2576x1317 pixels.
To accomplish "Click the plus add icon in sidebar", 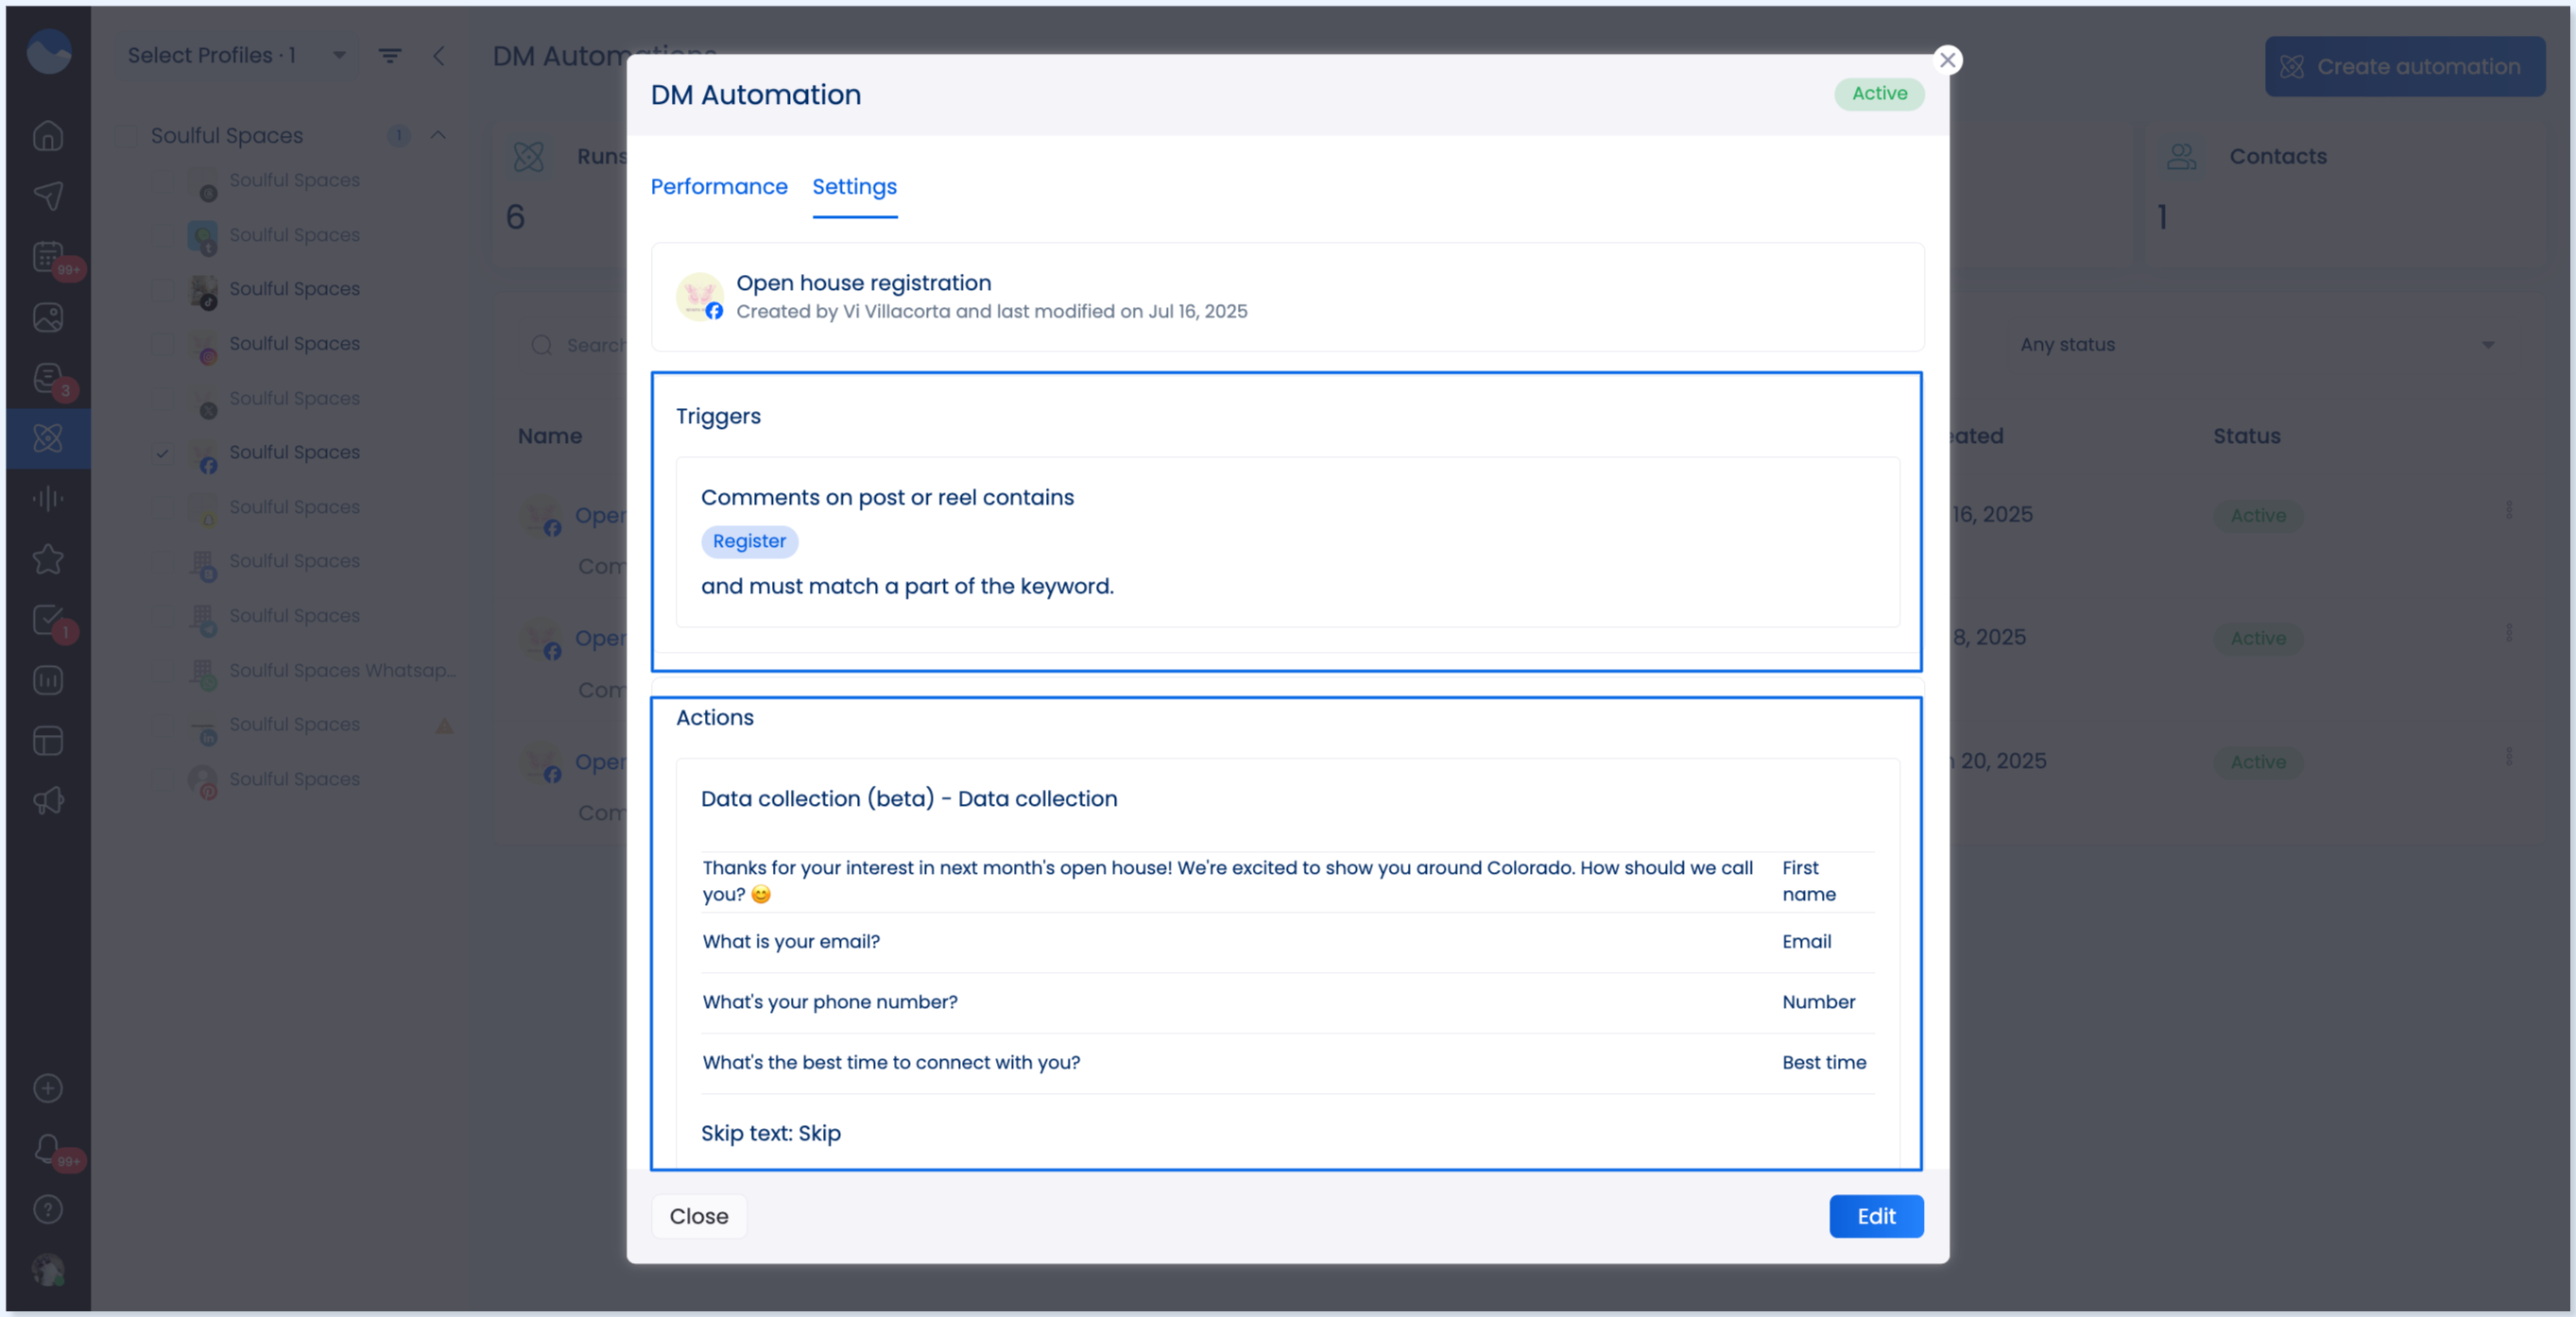I will [48, 1088].
